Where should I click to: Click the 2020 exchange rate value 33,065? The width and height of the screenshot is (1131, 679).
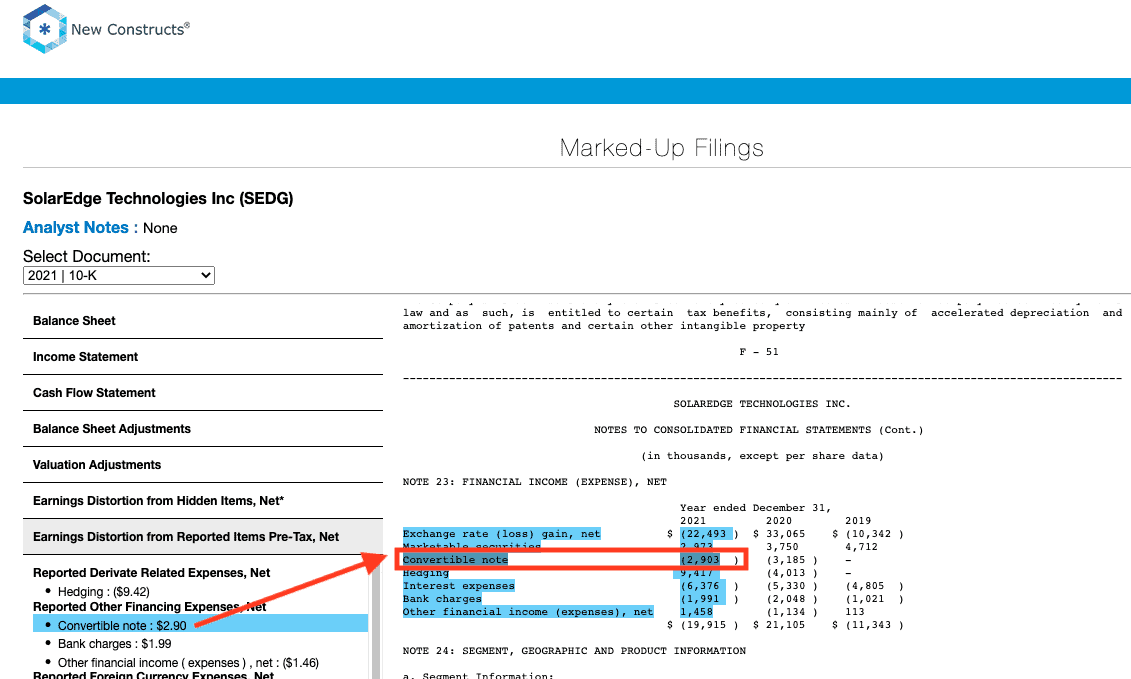pos(785,534)
